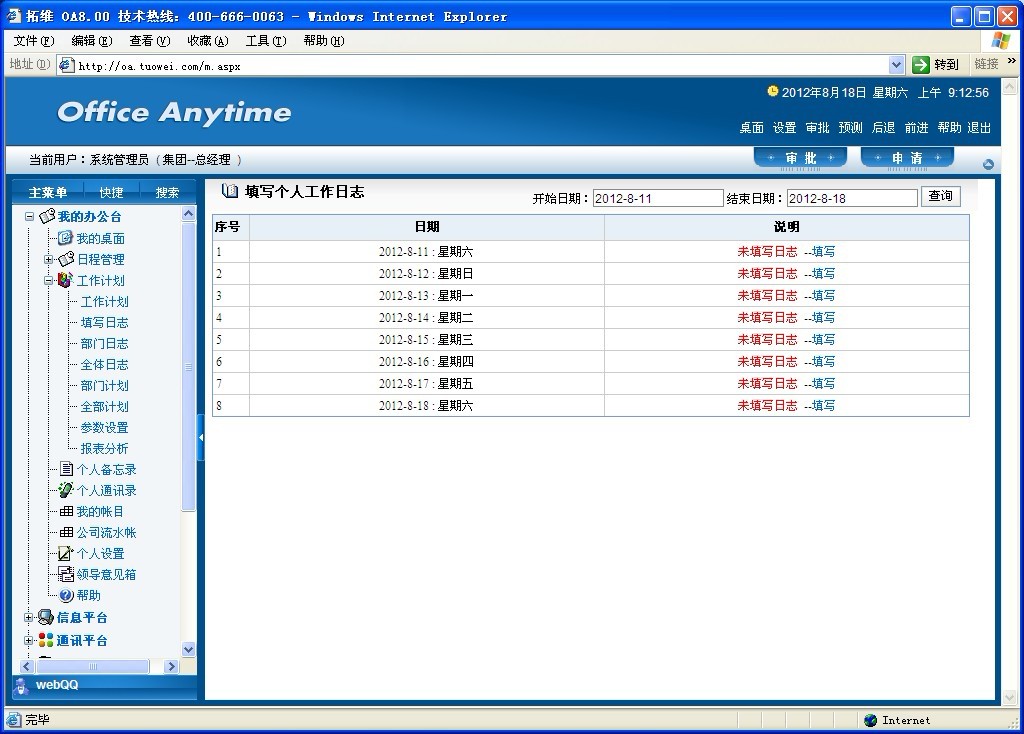Screen dimensions: 1024x734
Task: Click the 审批 approval button in header
Action: coord(800,159)
